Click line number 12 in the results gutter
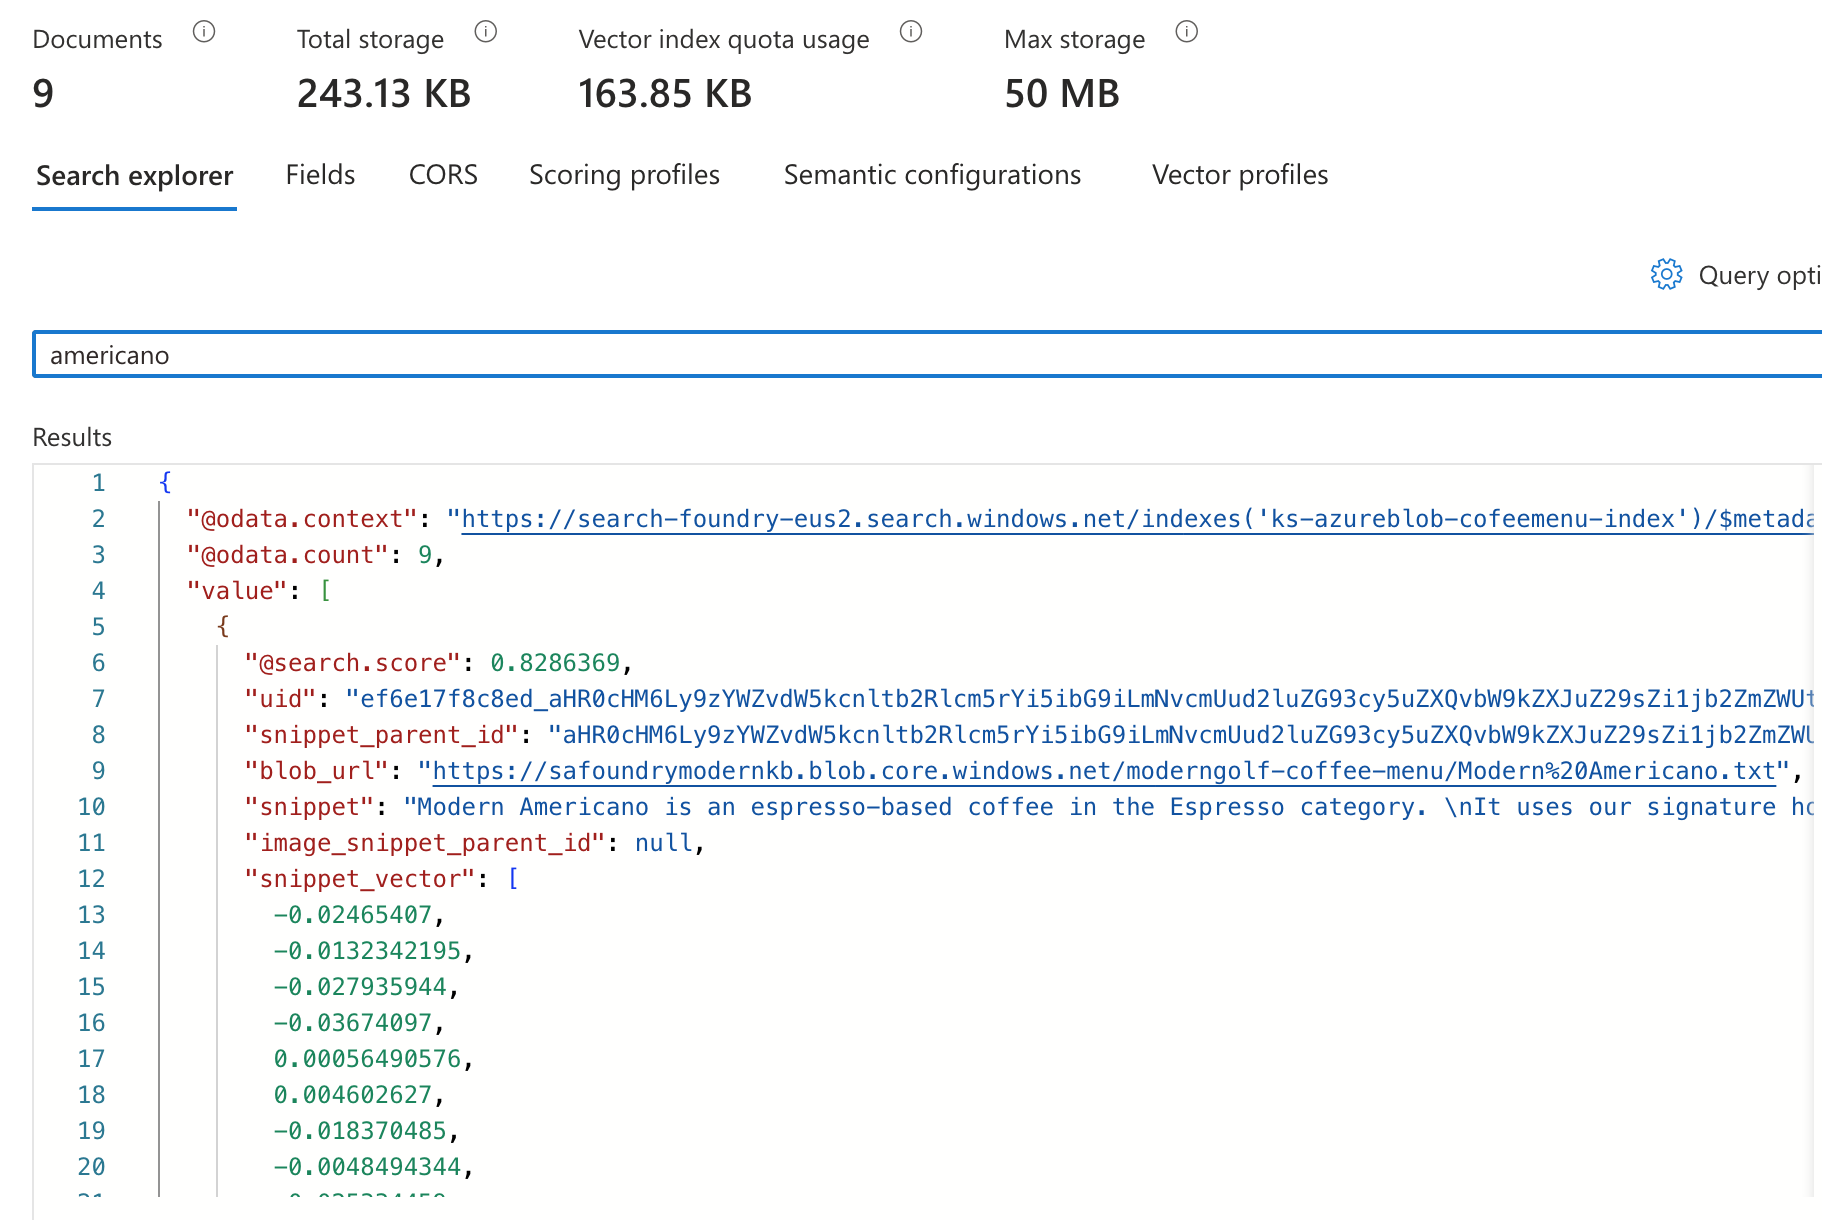 click(x=91, y=879)
